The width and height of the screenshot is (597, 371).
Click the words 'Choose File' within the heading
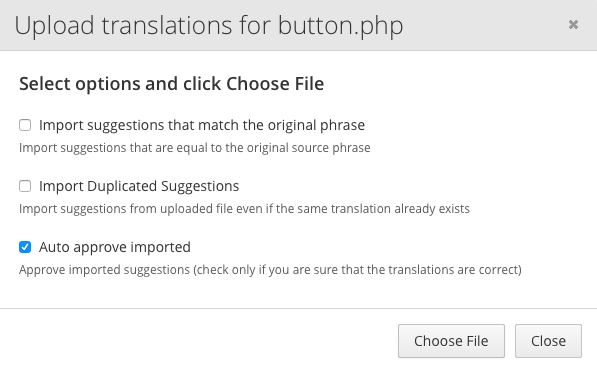275,84
